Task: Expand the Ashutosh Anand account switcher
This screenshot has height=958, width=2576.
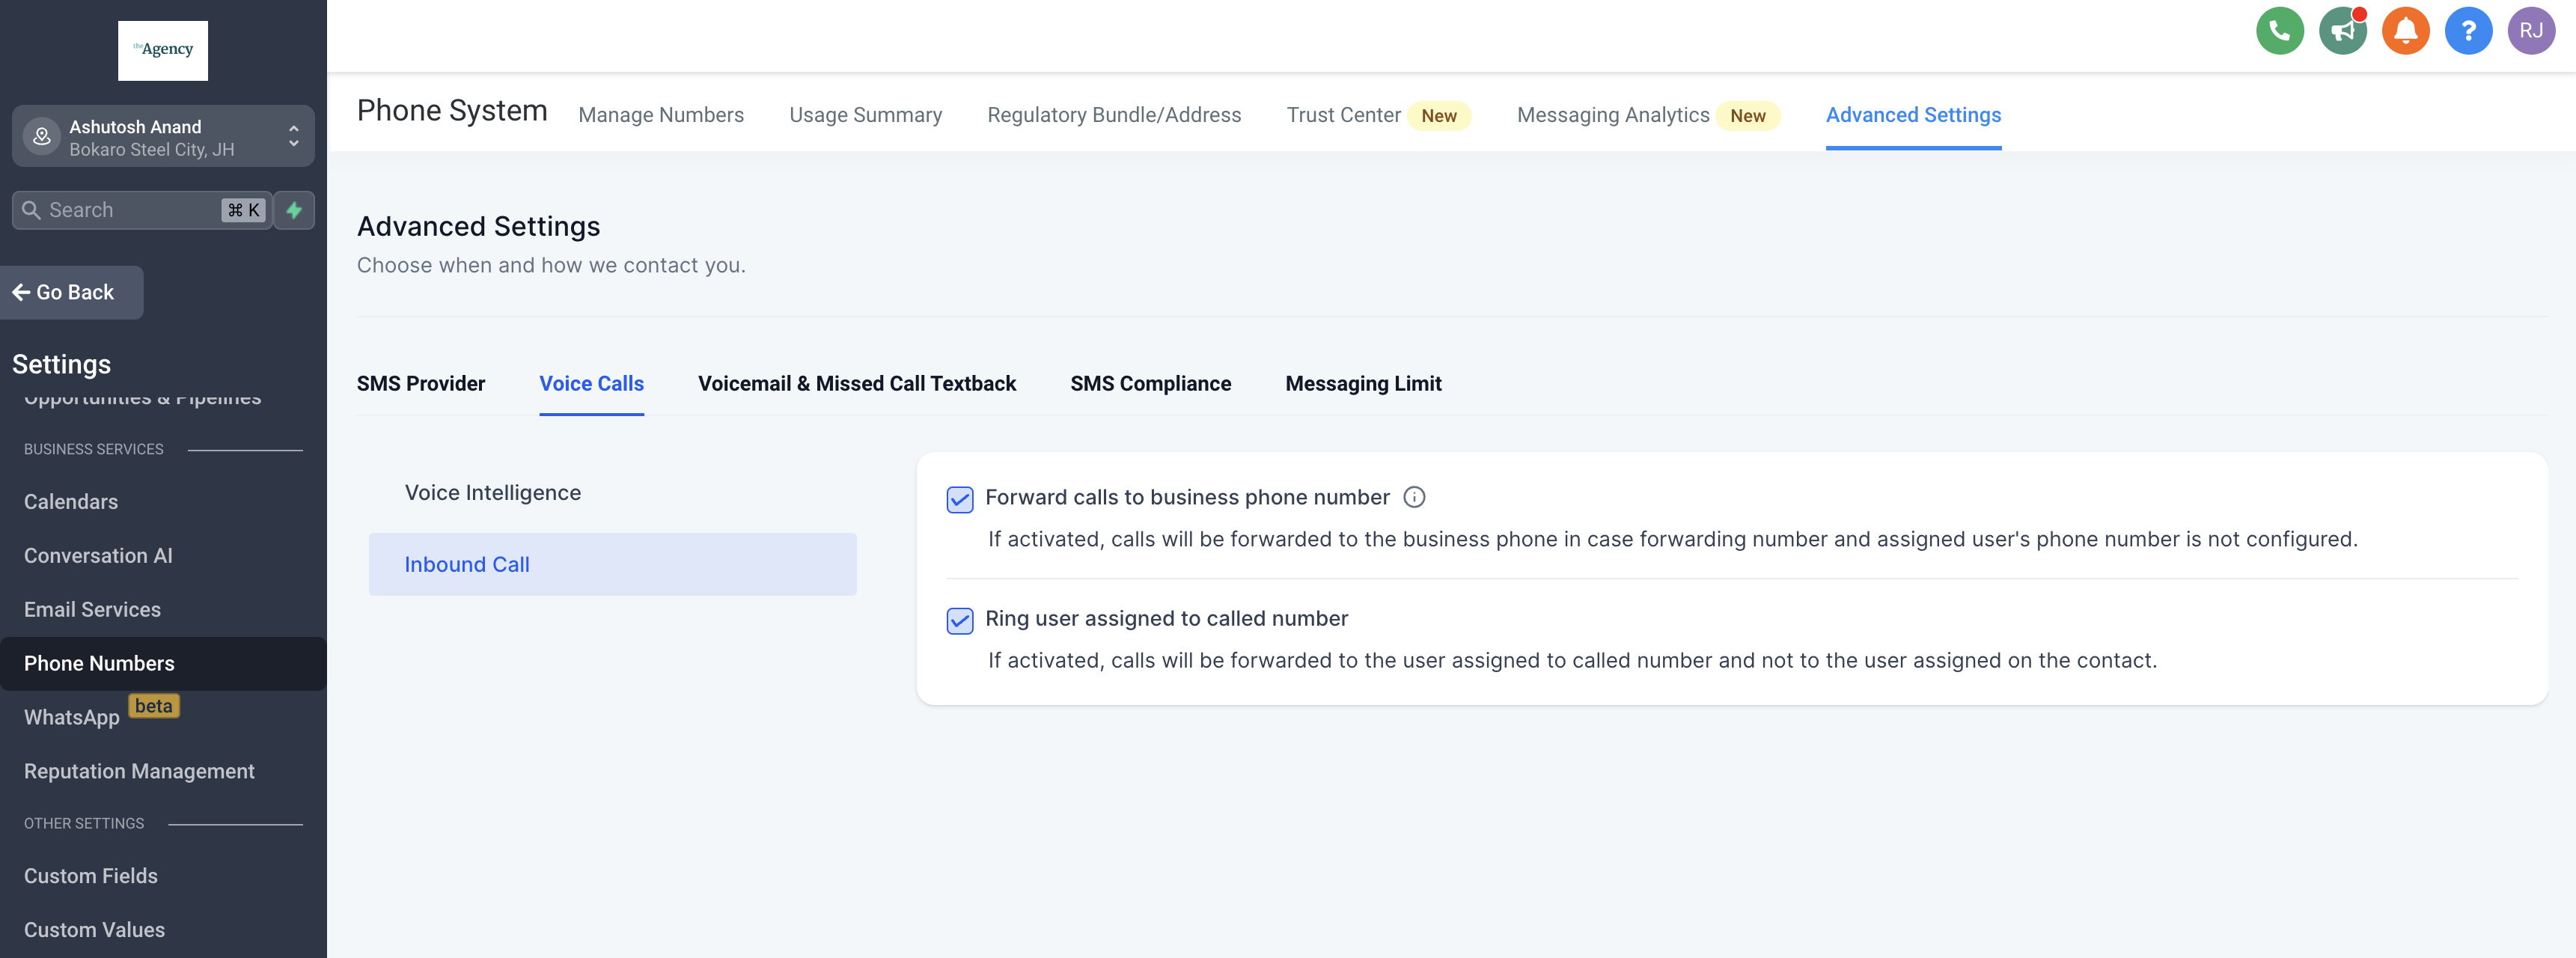Action: point(163,137)
